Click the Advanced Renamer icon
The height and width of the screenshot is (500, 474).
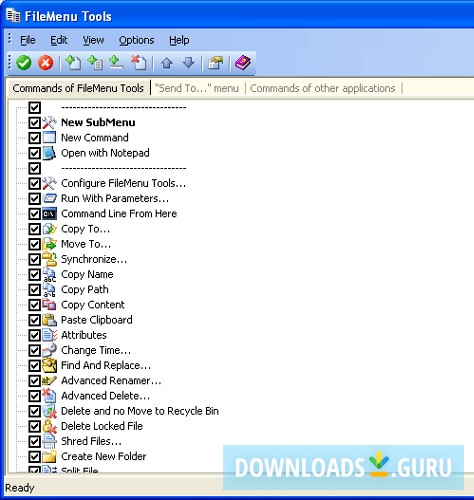pyautogui.click(x=49, y=380)
